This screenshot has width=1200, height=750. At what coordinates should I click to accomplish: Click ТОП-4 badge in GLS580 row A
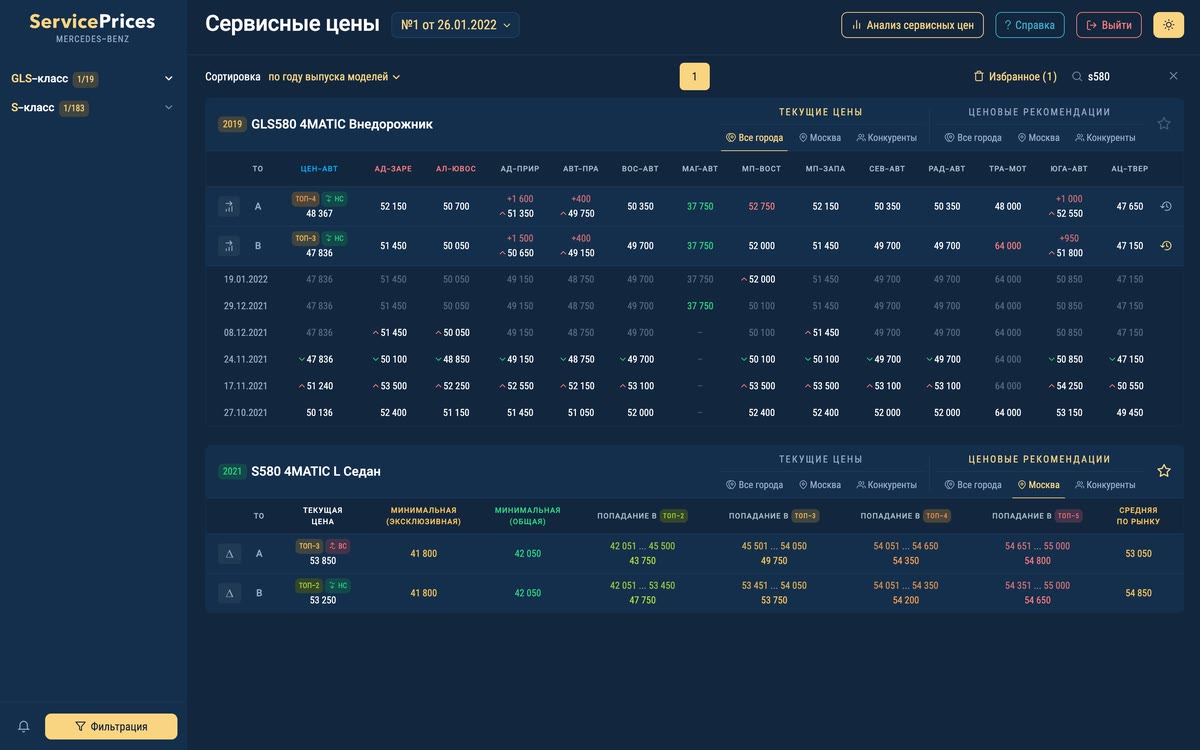click(305, 199)
